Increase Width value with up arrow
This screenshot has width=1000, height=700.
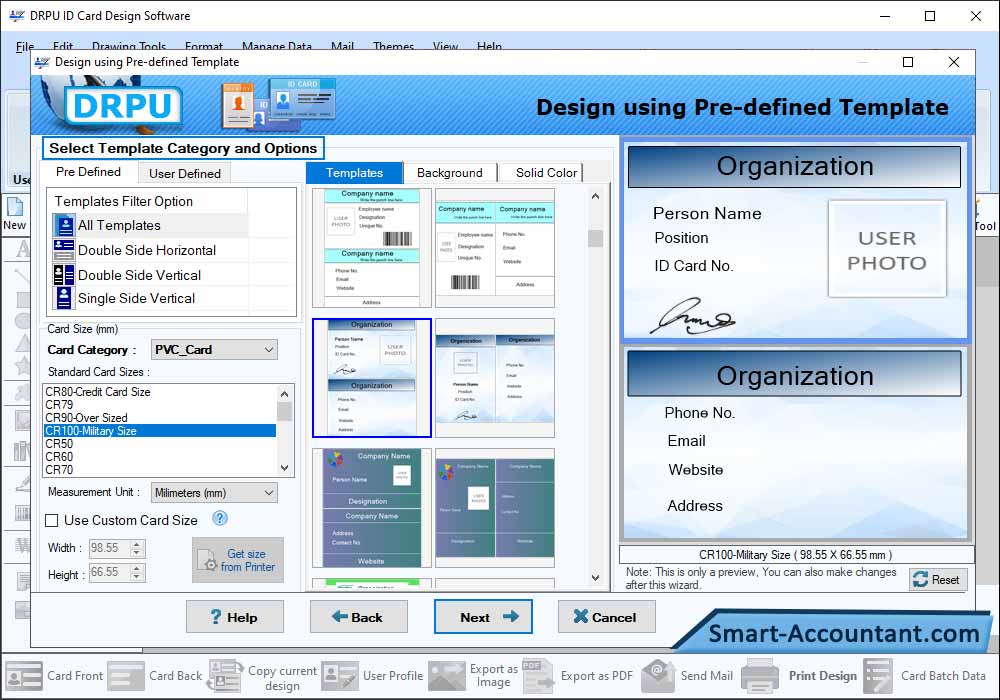click(x=137, y=544)
